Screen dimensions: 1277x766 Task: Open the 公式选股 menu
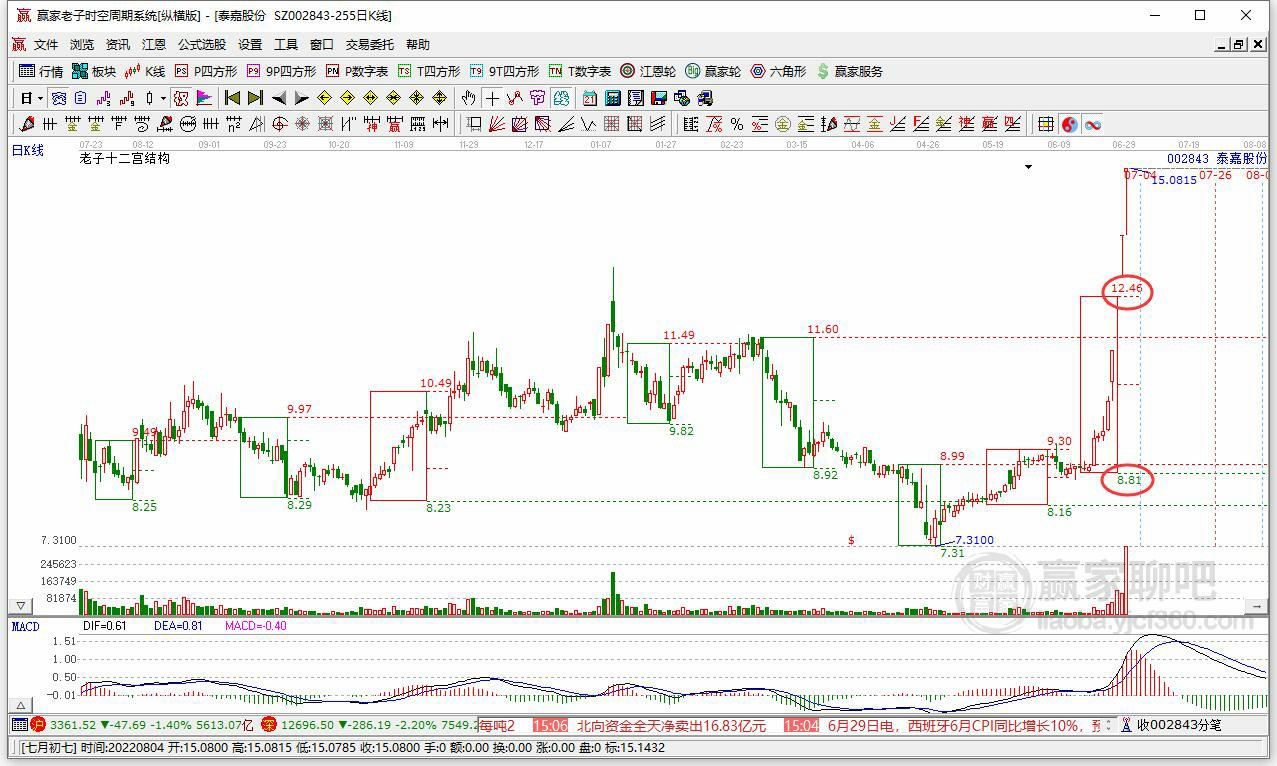click(202, 45)
